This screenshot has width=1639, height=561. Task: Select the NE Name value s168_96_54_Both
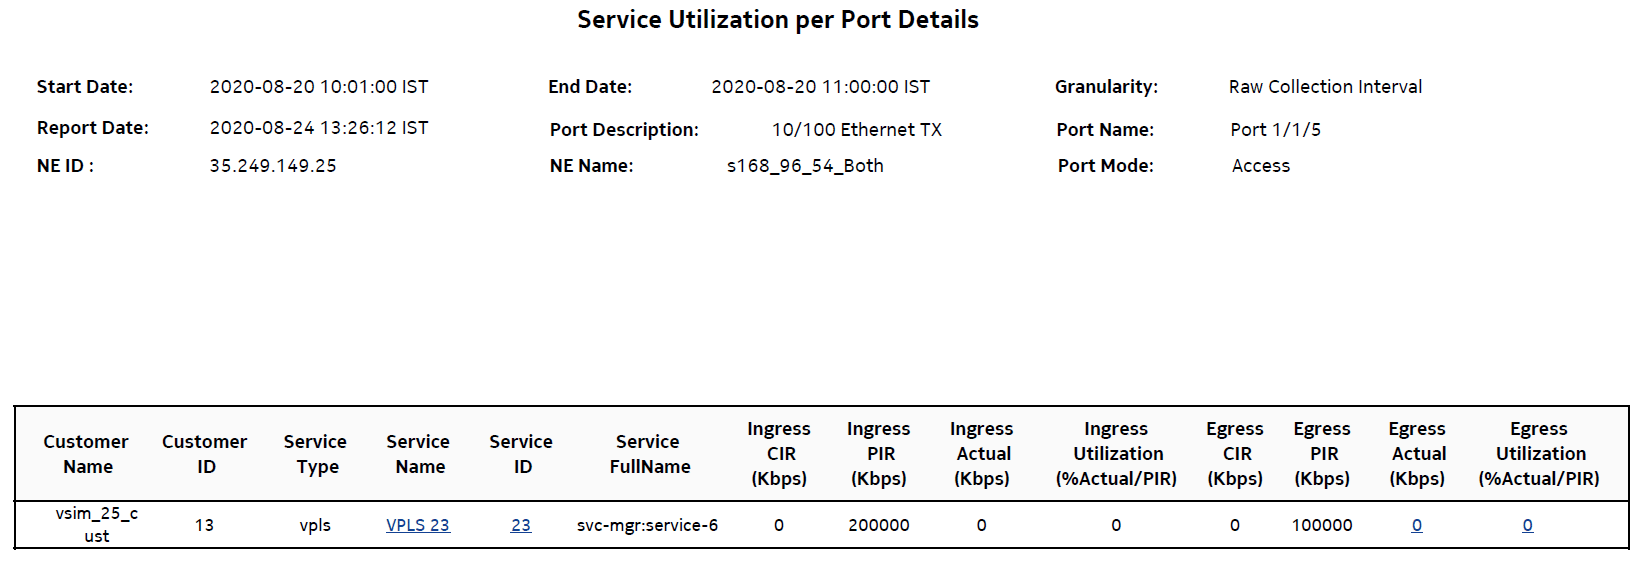pos(805,166)
